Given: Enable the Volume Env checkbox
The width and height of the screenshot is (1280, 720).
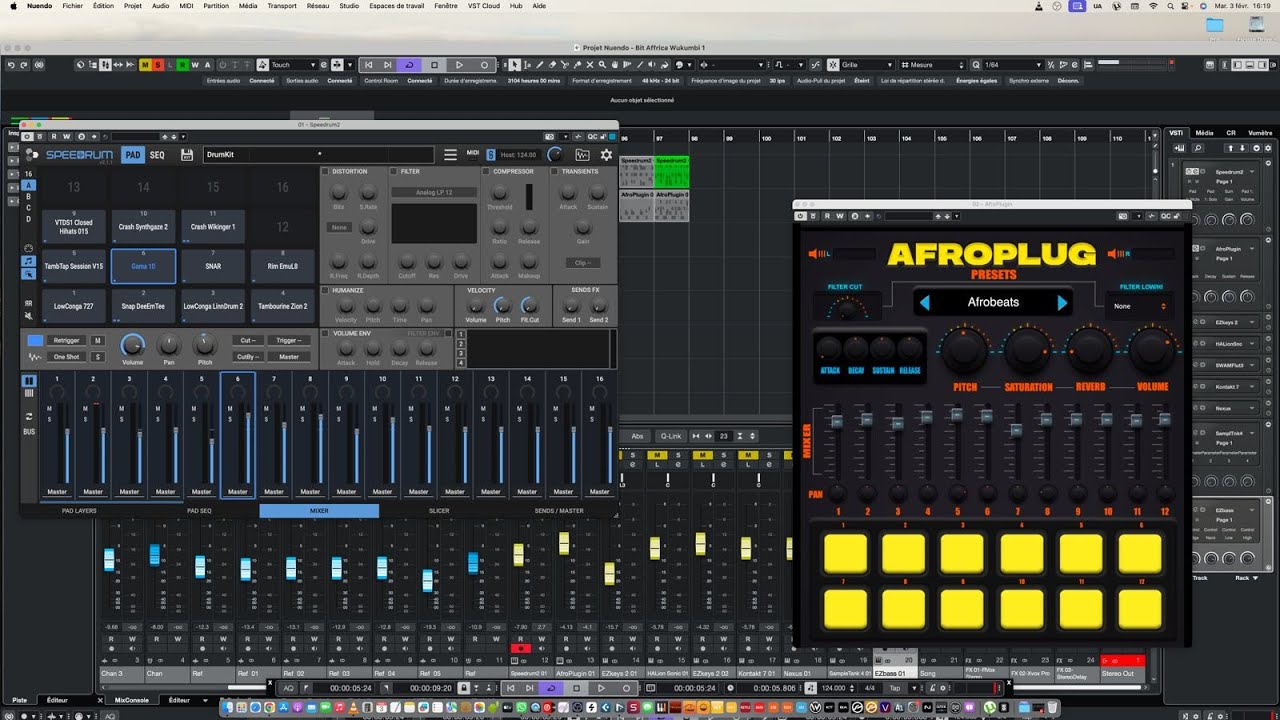Looking at the screenshot, I should click(325, 333).
